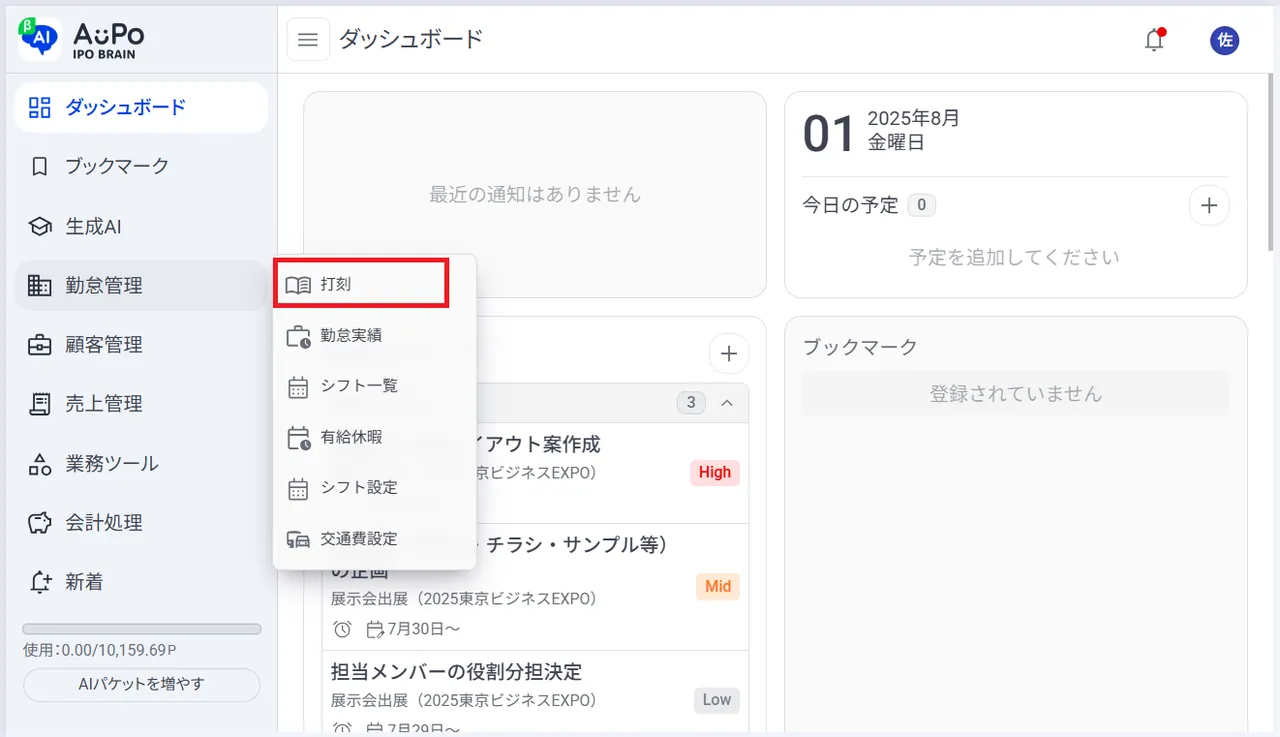The height and width of the screenshot is (737, 1280).
Task: Click the 売上管理 receipt icon
Action: pyautogui.click(x=39, y=404)
